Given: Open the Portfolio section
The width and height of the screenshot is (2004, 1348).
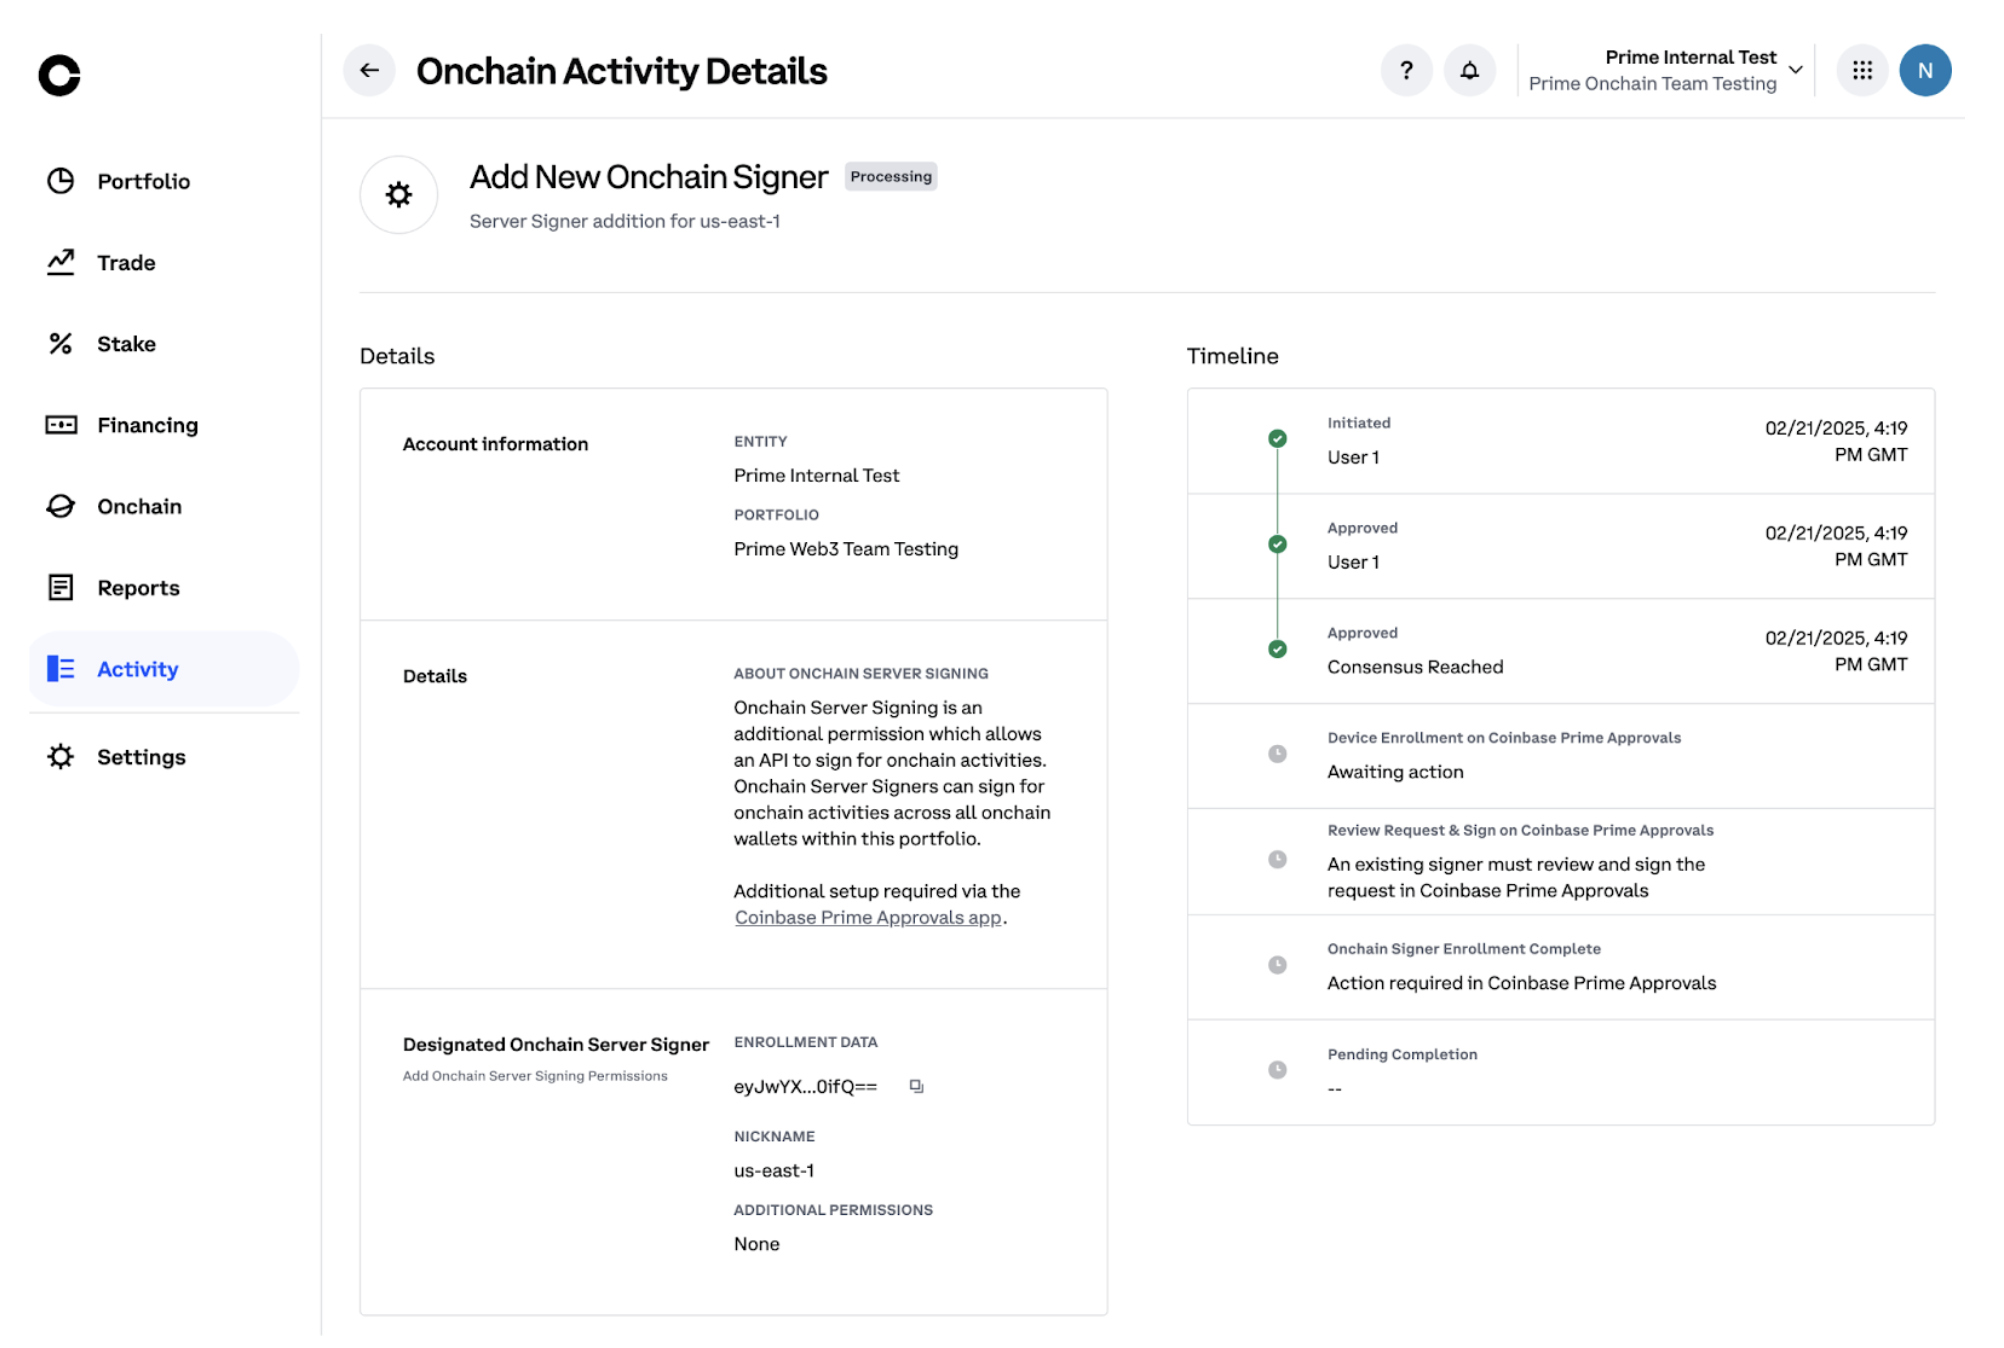Looking at the screenshot, I should pyautogui.click(x=143, y=181).
